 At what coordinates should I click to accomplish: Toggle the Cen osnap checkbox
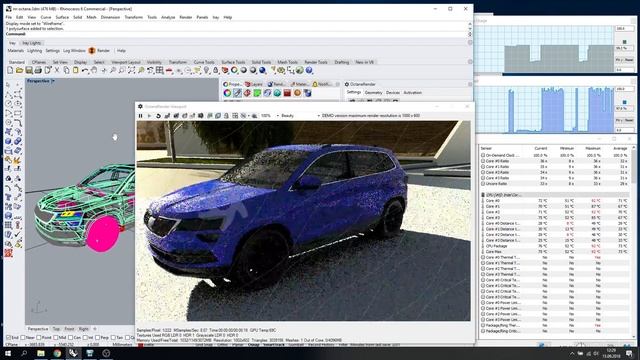point(70,338)
